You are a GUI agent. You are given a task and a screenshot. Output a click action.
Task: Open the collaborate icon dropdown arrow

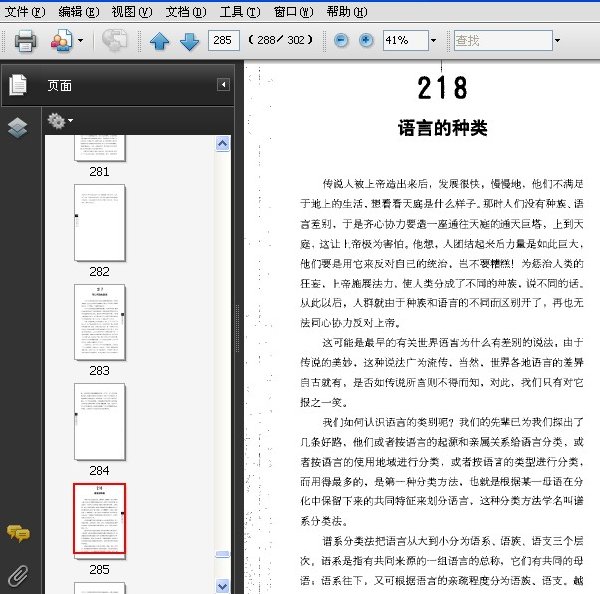pyautogui.click(x=80, y=40)
